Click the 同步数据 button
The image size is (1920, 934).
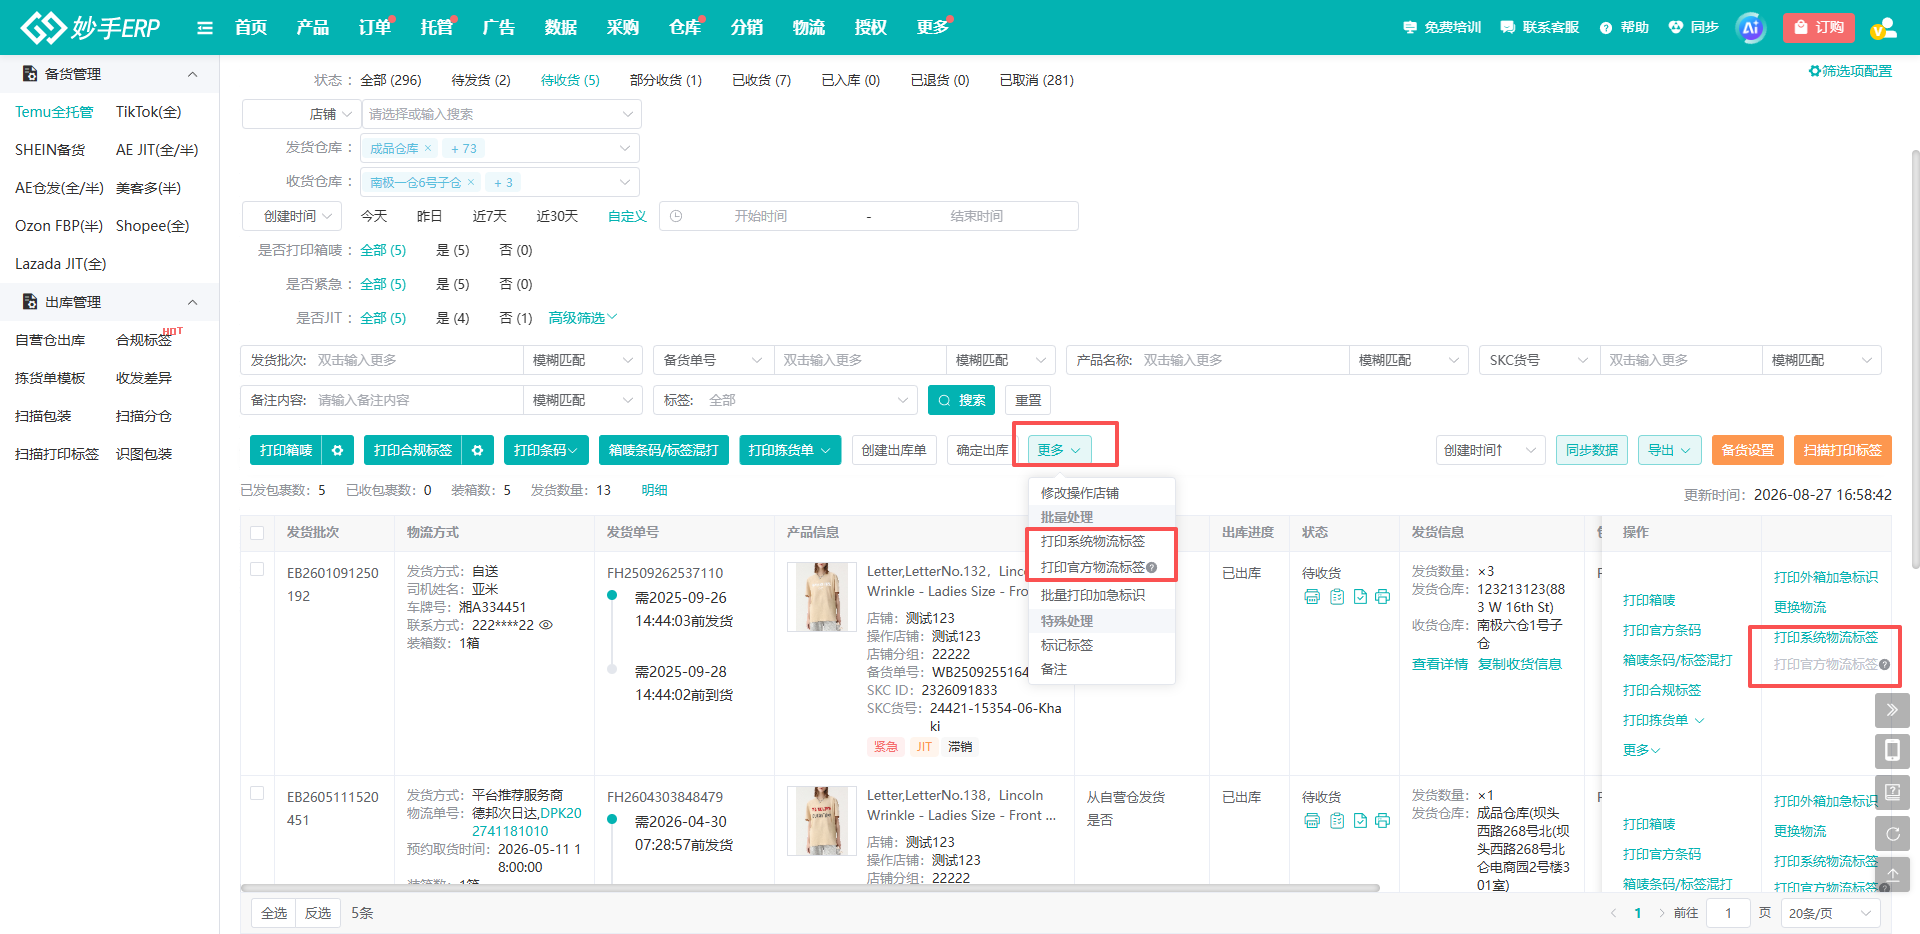coord(1592,451)
